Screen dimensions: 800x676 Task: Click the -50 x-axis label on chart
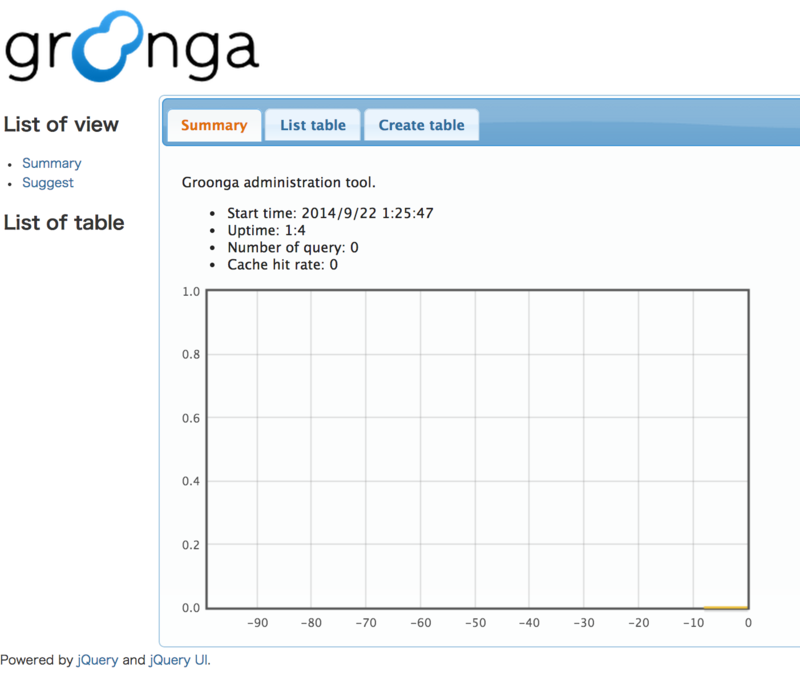475,622
